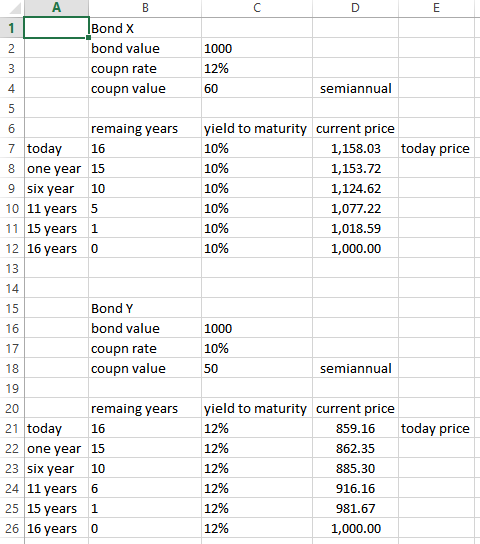Click the Bond Y title cell

145,308
